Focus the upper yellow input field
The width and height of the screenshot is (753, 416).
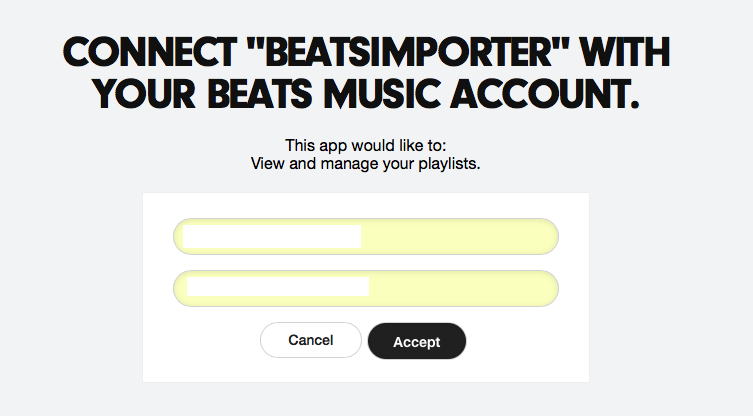click(365, 237)
